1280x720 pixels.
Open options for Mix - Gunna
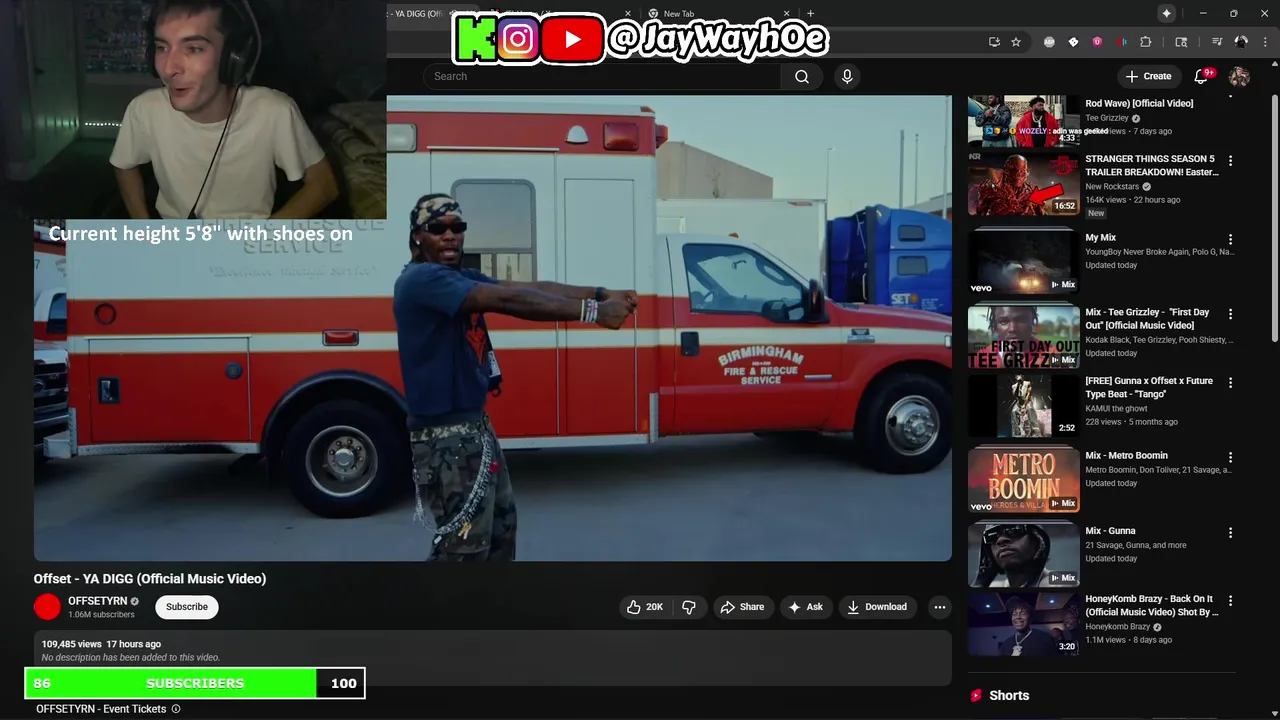pyautogui.click(x=1230, y=533)
